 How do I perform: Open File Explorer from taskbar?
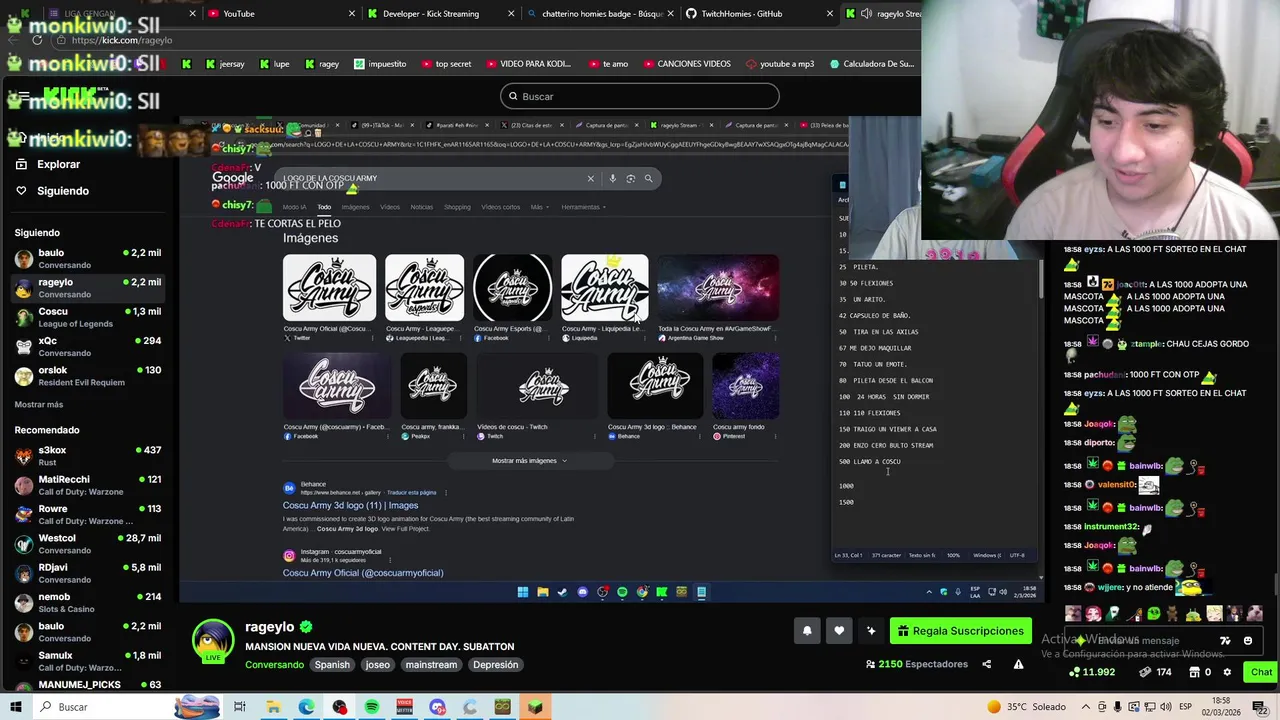[x=273, y=707]
